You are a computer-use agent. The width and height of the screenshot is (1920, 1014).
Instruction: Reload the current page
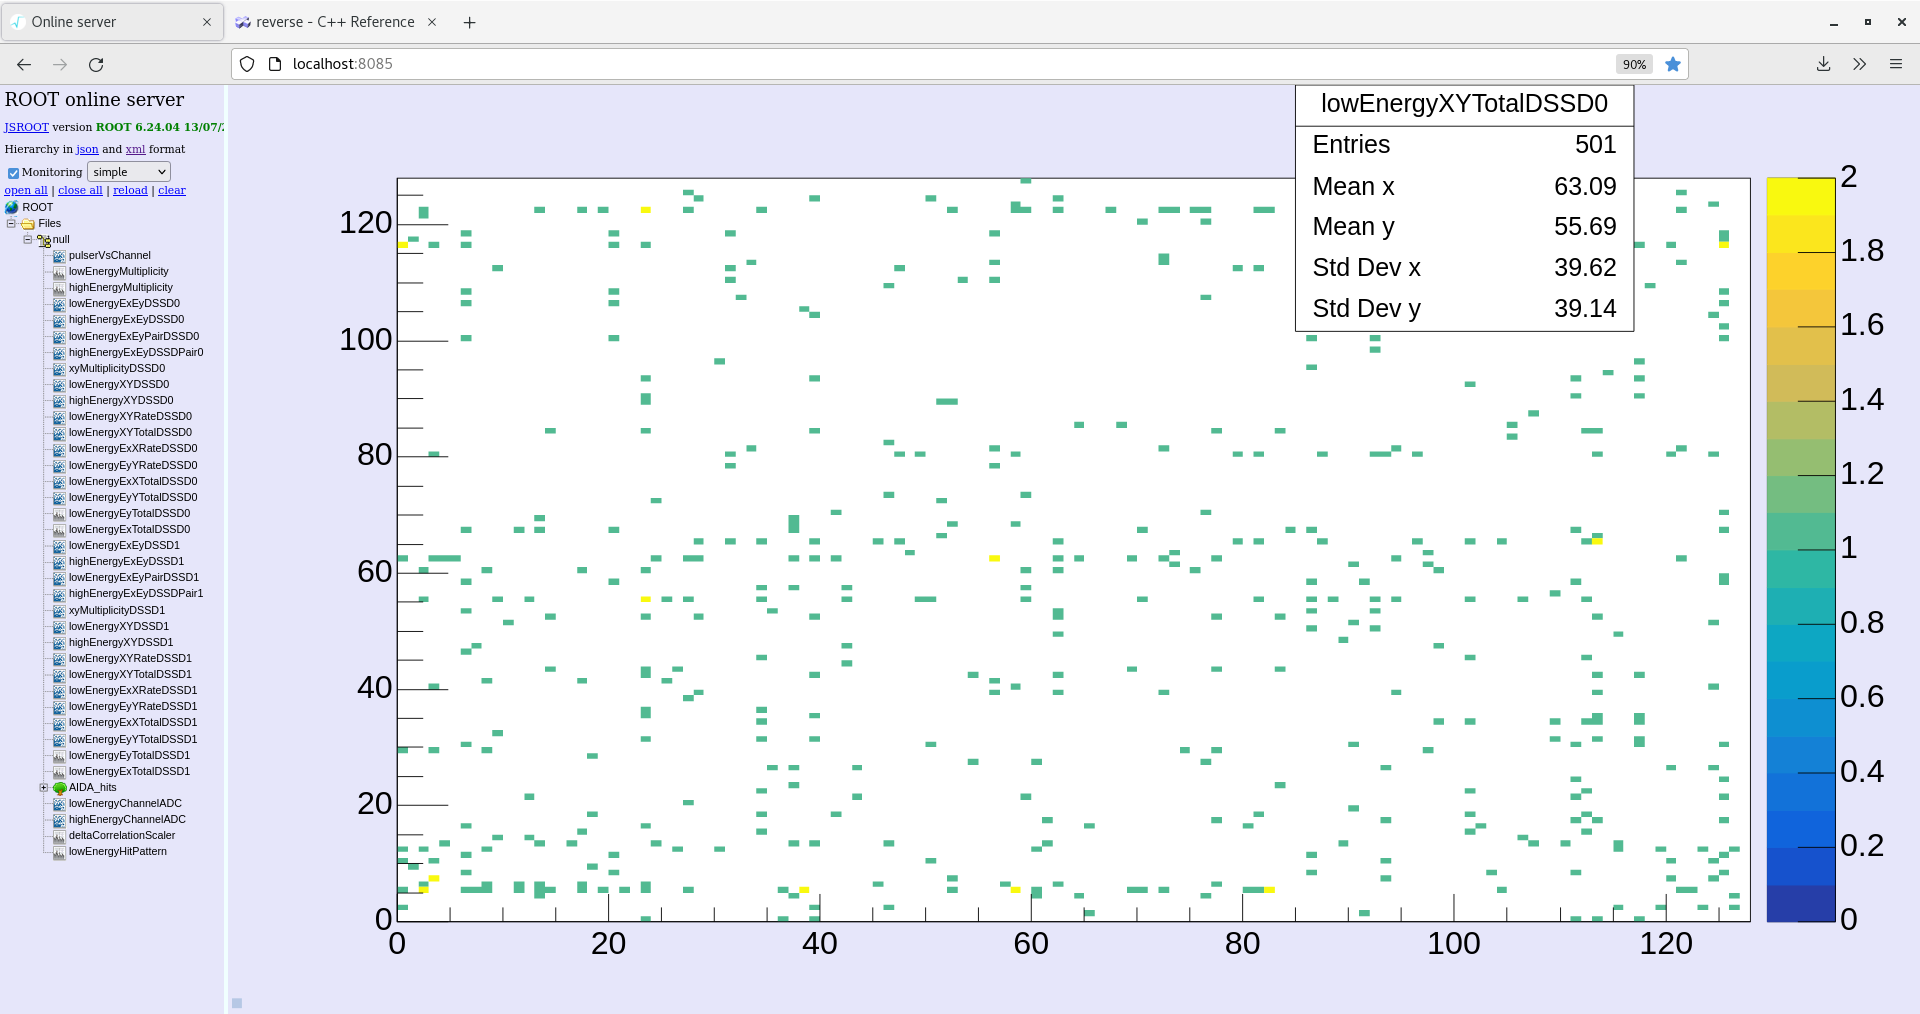[x=96, y=64]
